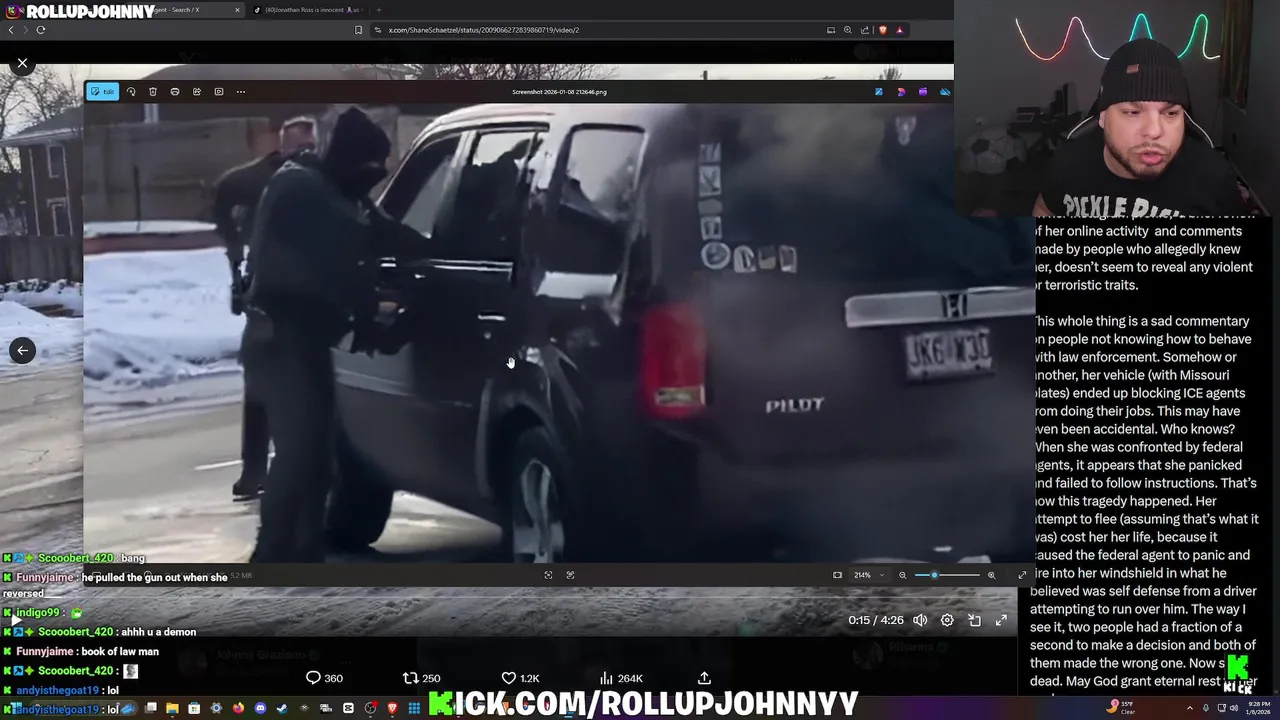1280x720 pixels.
Task: Open replies with 360 comments
Action: click(324, 678)
